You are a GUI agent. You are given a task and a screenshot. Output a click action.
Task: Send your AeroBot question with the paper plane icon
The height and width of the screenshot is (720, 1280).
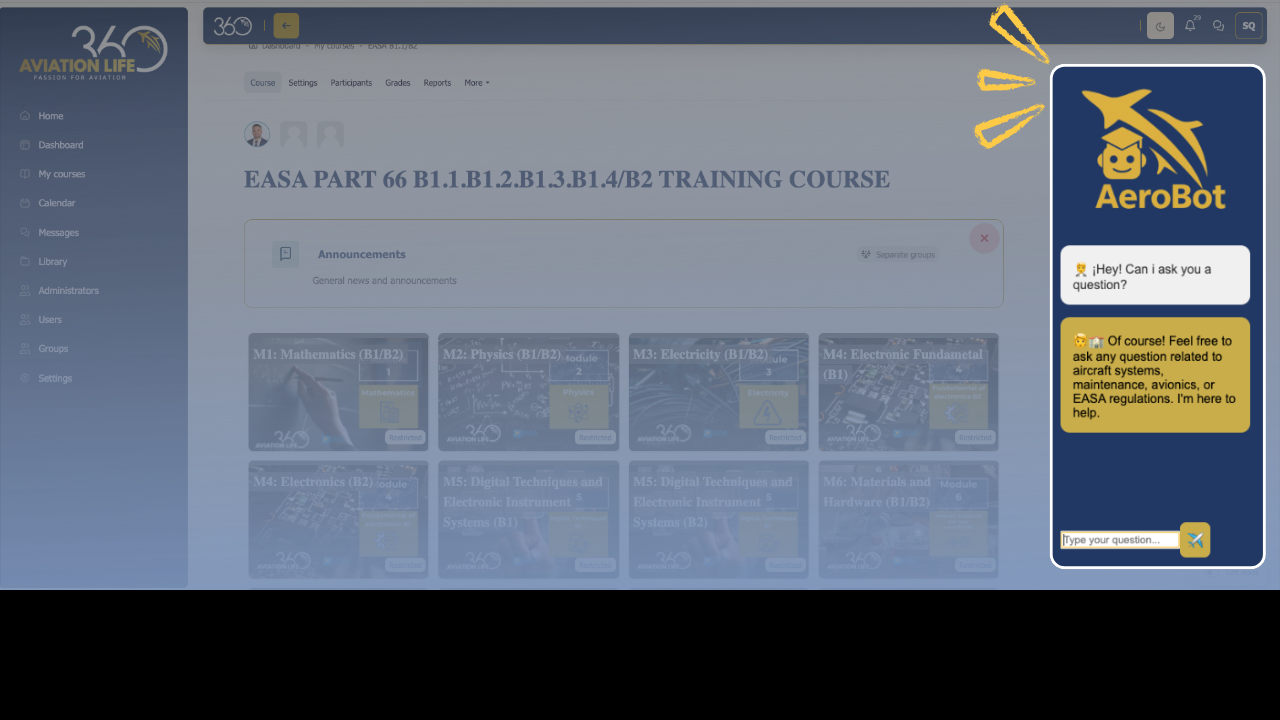tap(1195, 539)
